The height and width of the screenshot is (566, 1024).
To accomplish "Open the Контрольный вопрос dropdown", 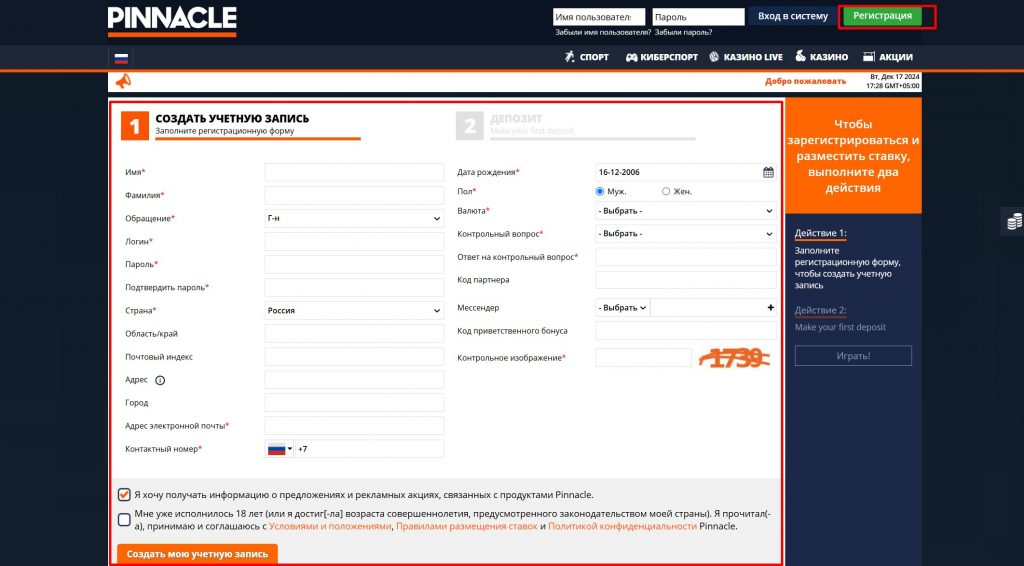I will point(686,234).
